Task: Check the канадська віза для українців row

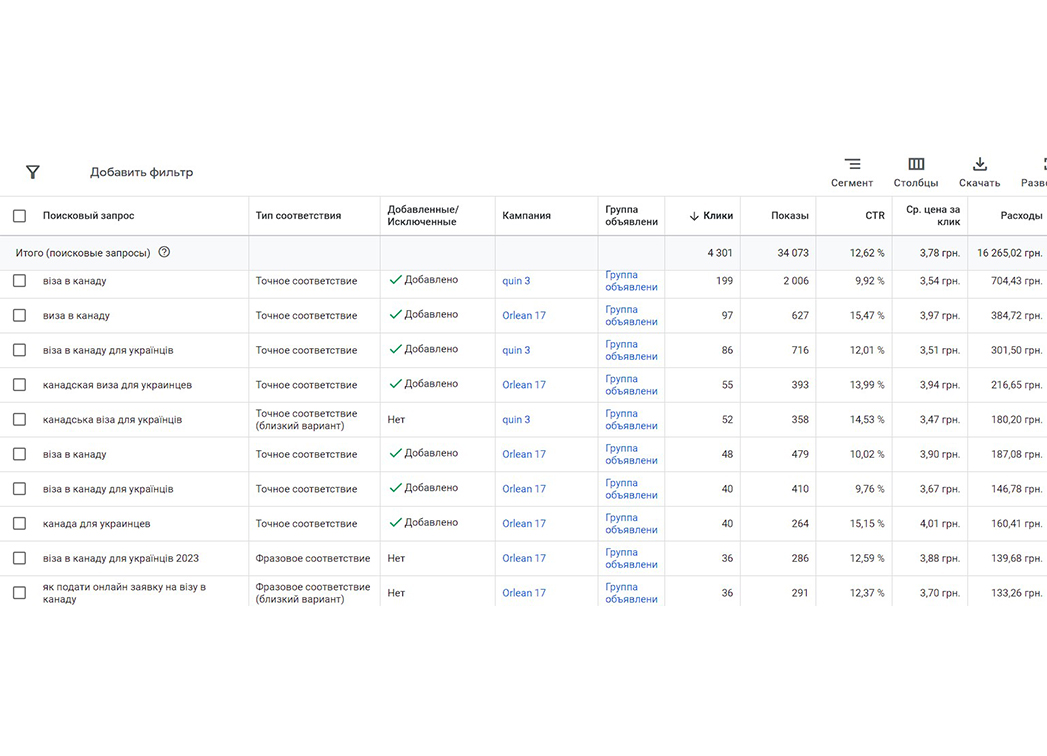Action: coord(19,419)
